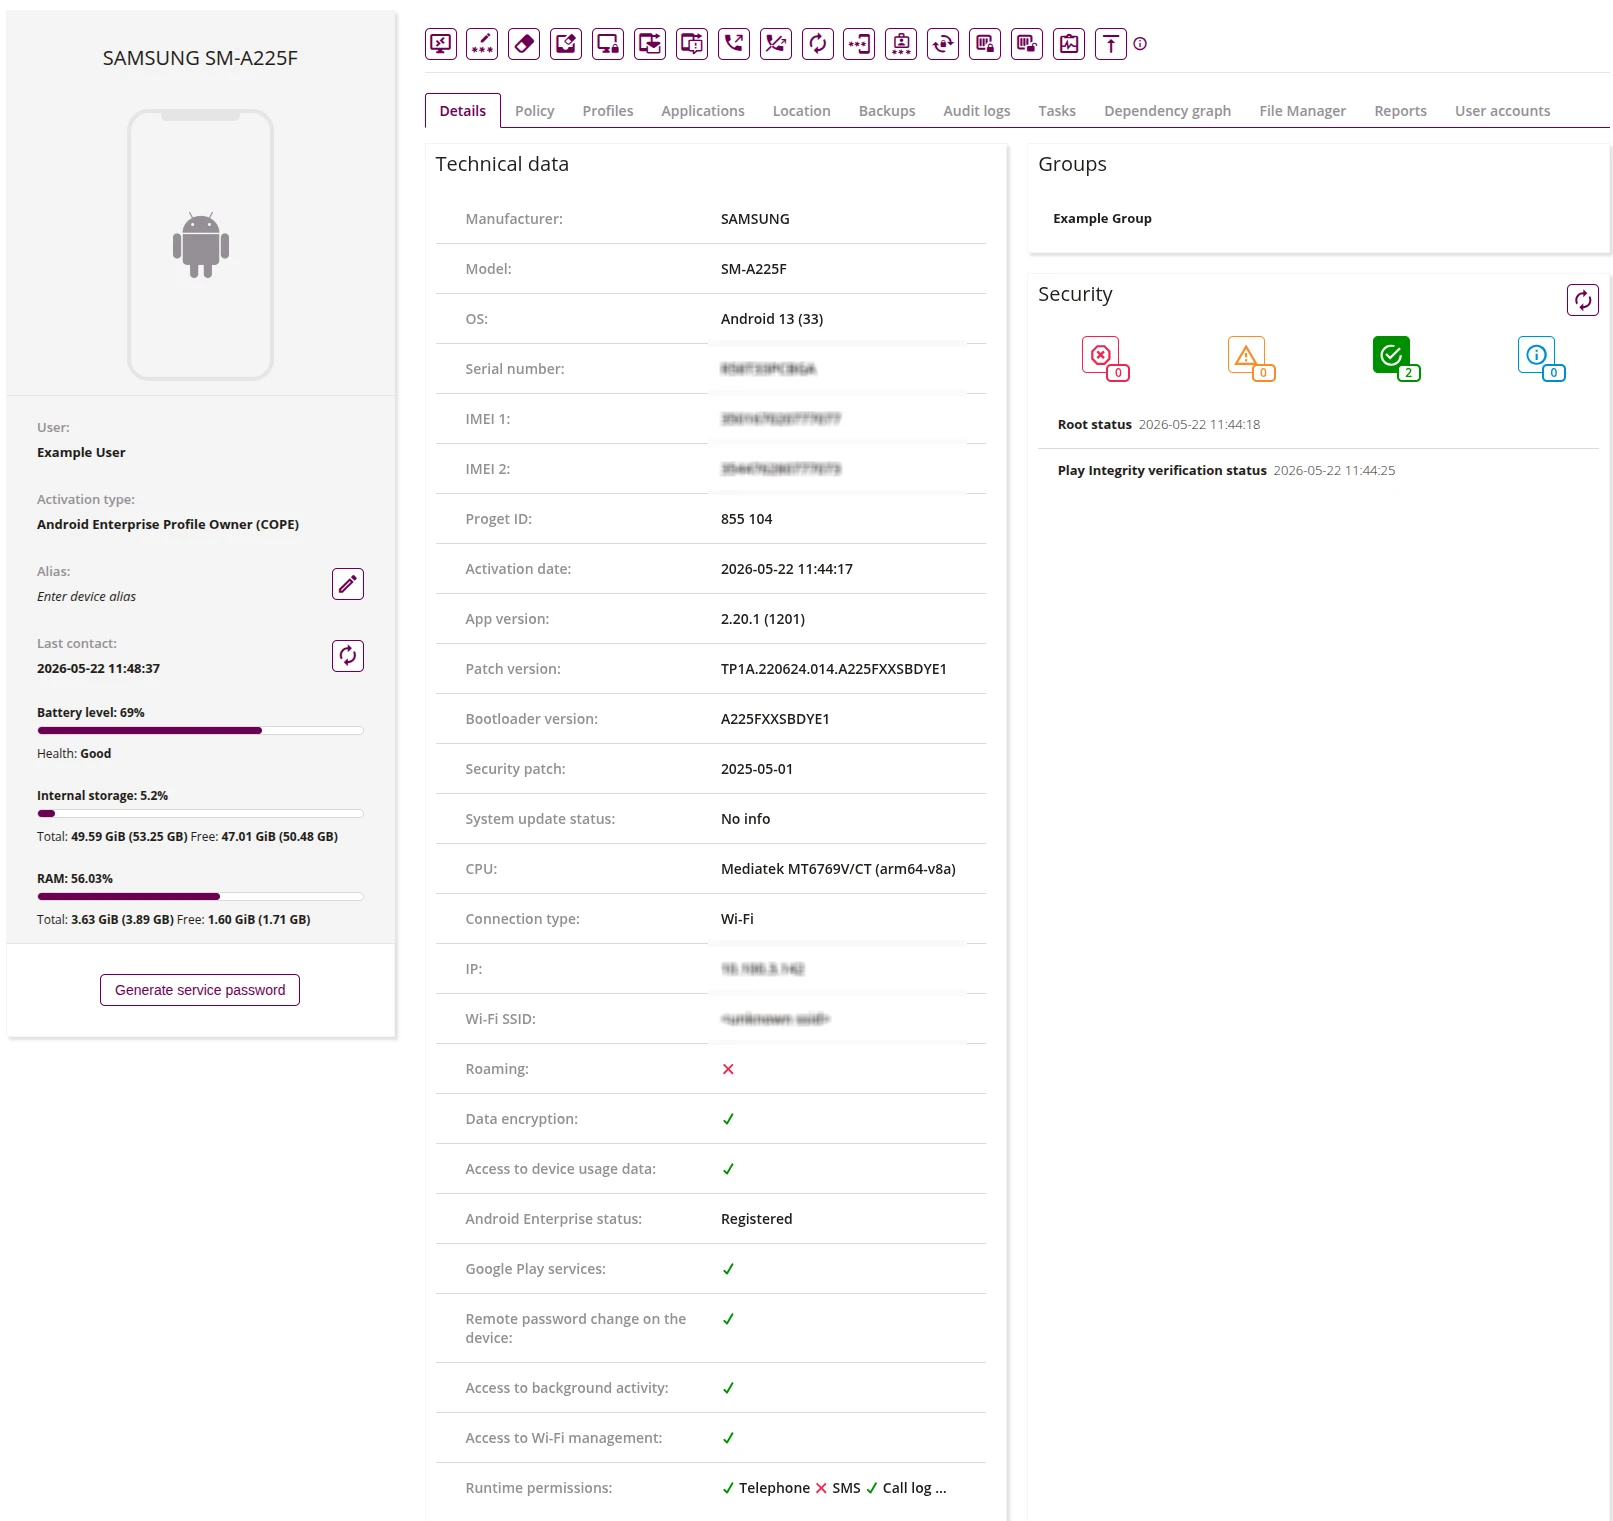Click OS value Android 13 (33)

click(x=772, y=319)
